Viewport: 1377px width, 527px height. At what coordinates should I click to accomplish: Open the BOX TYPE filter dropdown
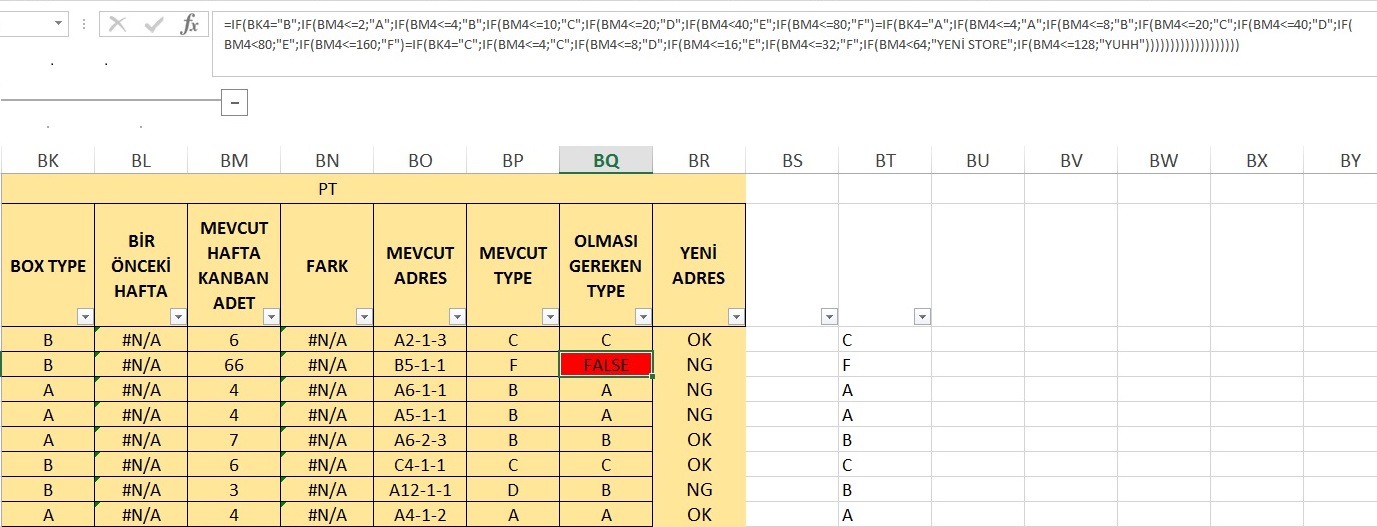(x=85, y=317)
